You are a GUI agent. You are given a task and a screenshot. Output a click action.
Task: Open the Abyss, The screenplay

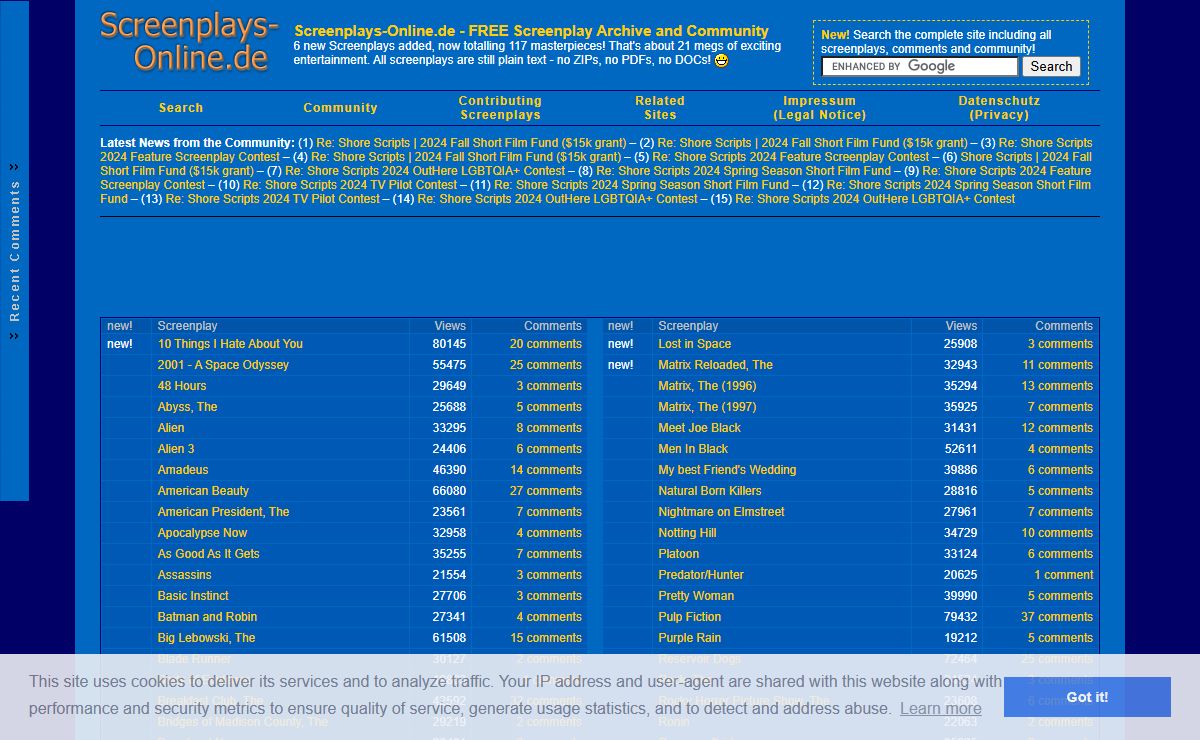187,407
